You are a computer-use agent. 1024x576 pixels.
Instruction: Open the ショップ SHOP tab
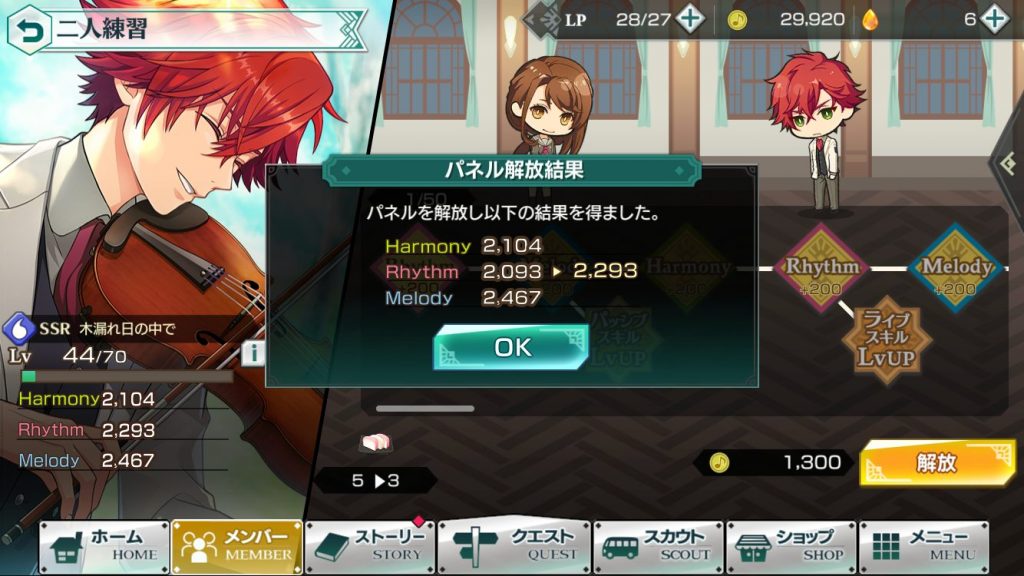point(792,547)
